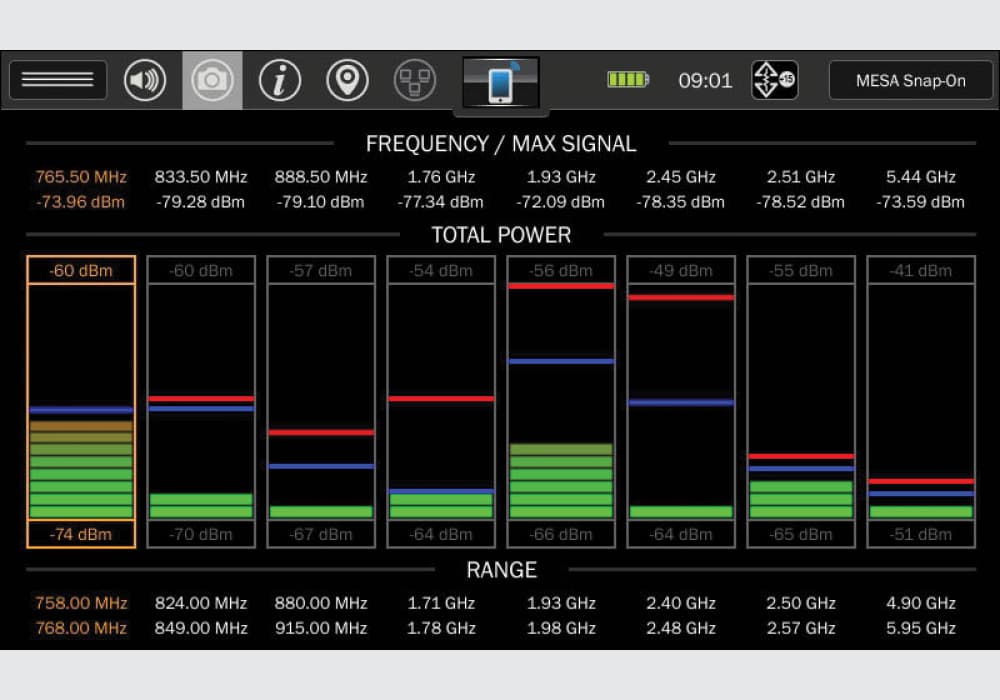This screenshot has width=1000, height=700.
Task: Click the GPS location pin icon
Action: [x=347, y=80]
